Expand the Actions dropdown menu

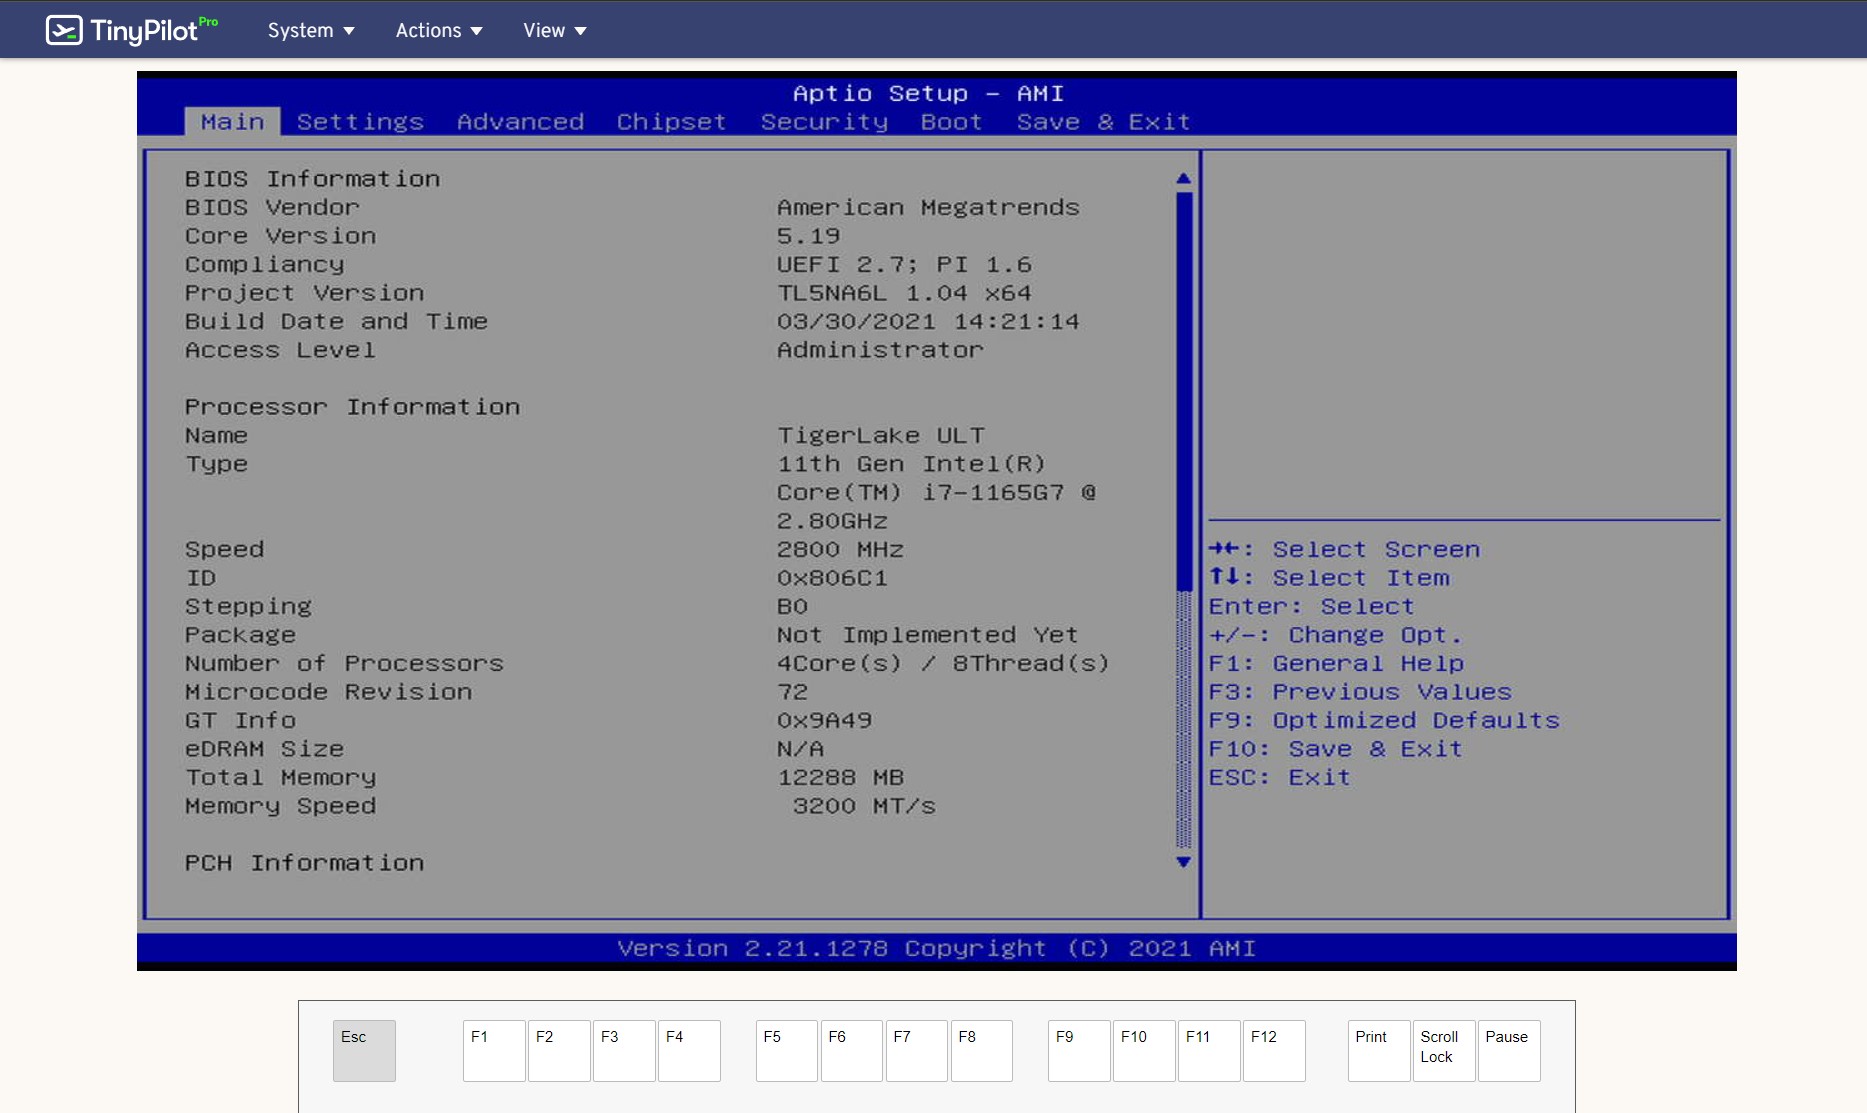439,30
